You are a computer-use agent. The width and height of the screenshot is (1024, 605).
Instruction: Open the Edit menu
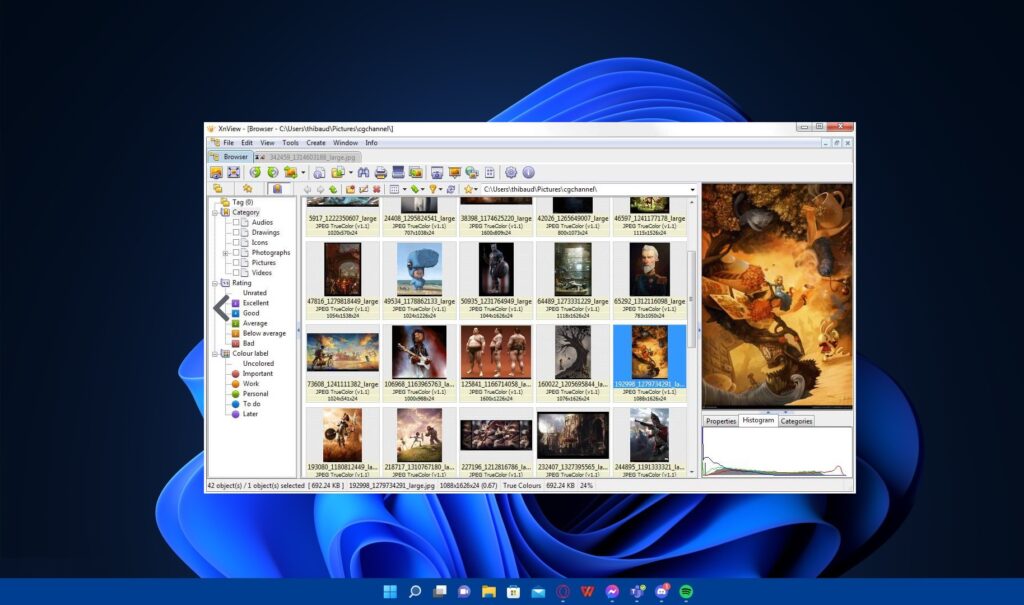[247, 142]
